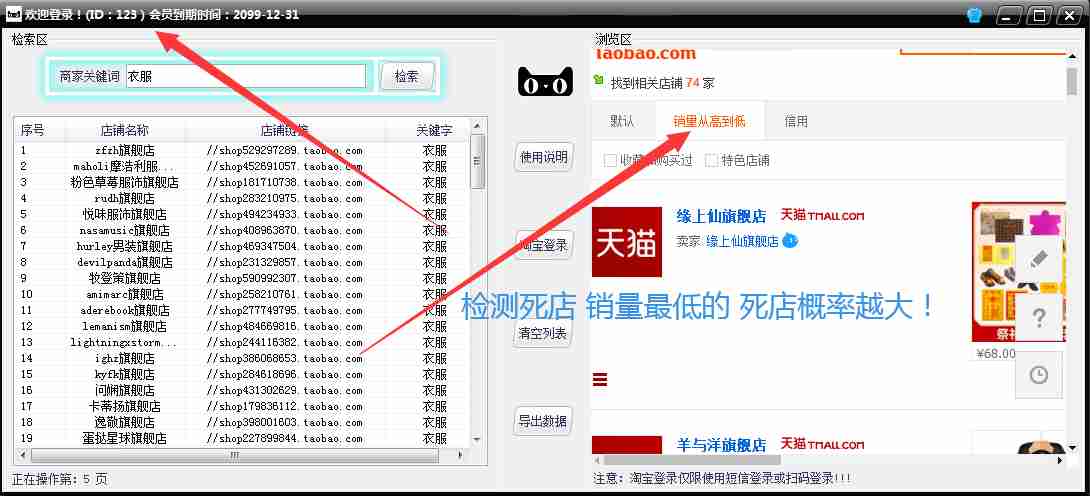This screenshot has height=496, width=1090.
Task: Select row aderebook旗舰店
Action: click(x=242, y=310)
